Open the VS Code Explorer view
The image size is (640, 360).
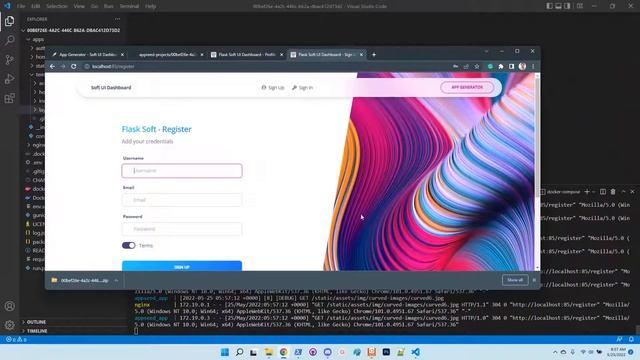(x=9, y=21)
